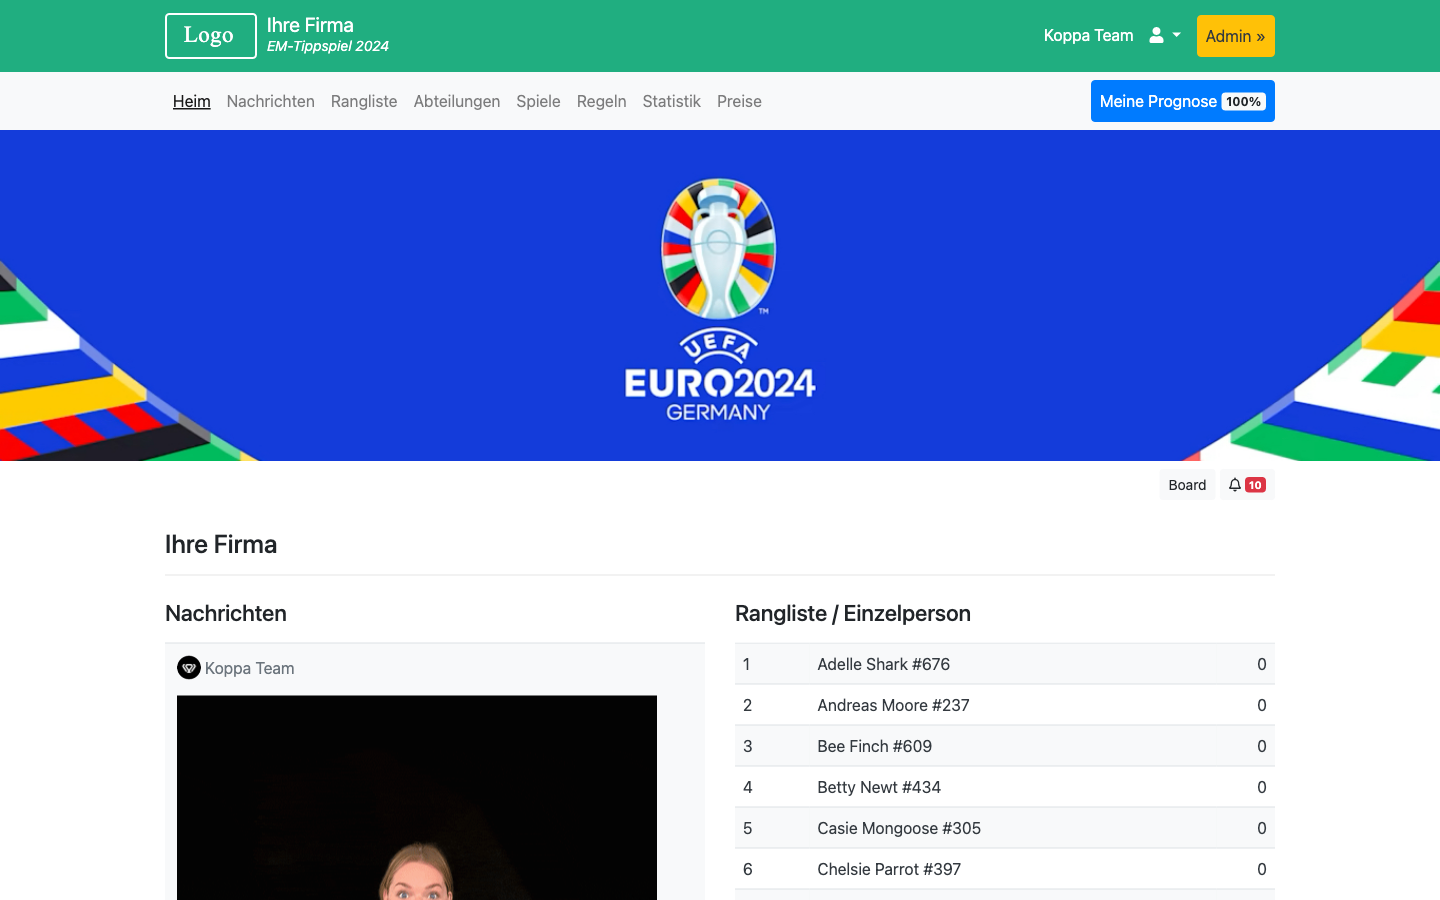Click the Logo box in header
This screenshot has width=1440, height=900.
211,36
